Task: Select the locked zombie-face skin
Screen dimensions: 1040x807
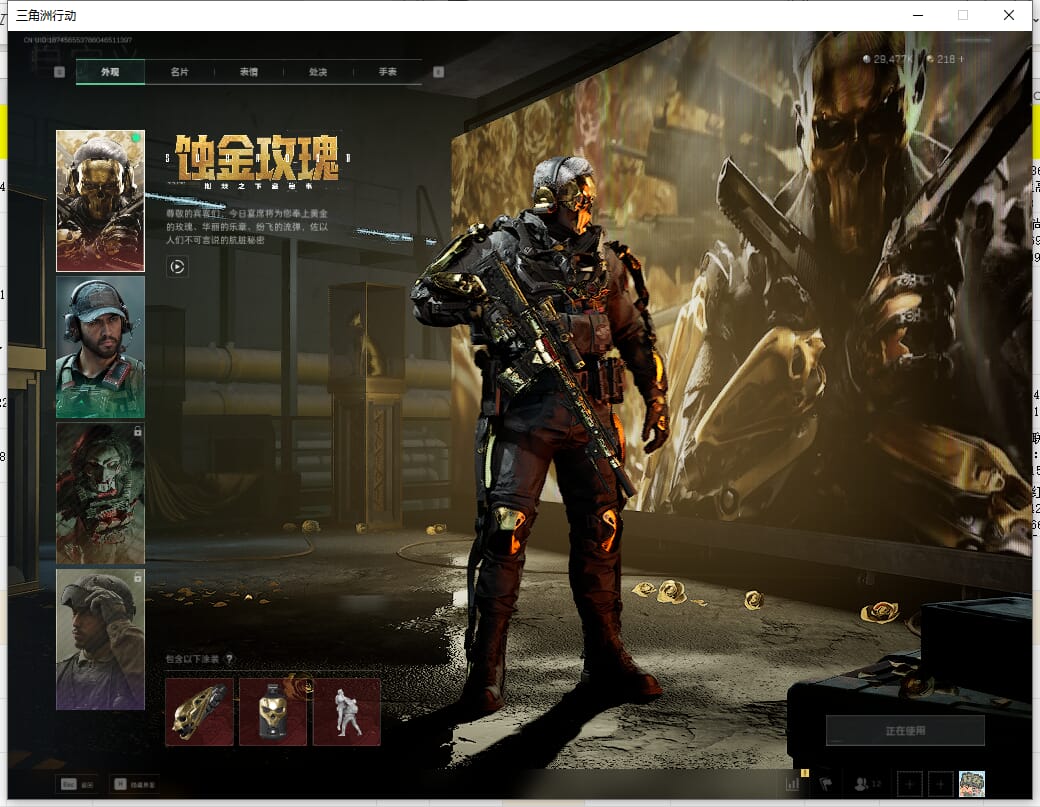Action: coord(100,492)
